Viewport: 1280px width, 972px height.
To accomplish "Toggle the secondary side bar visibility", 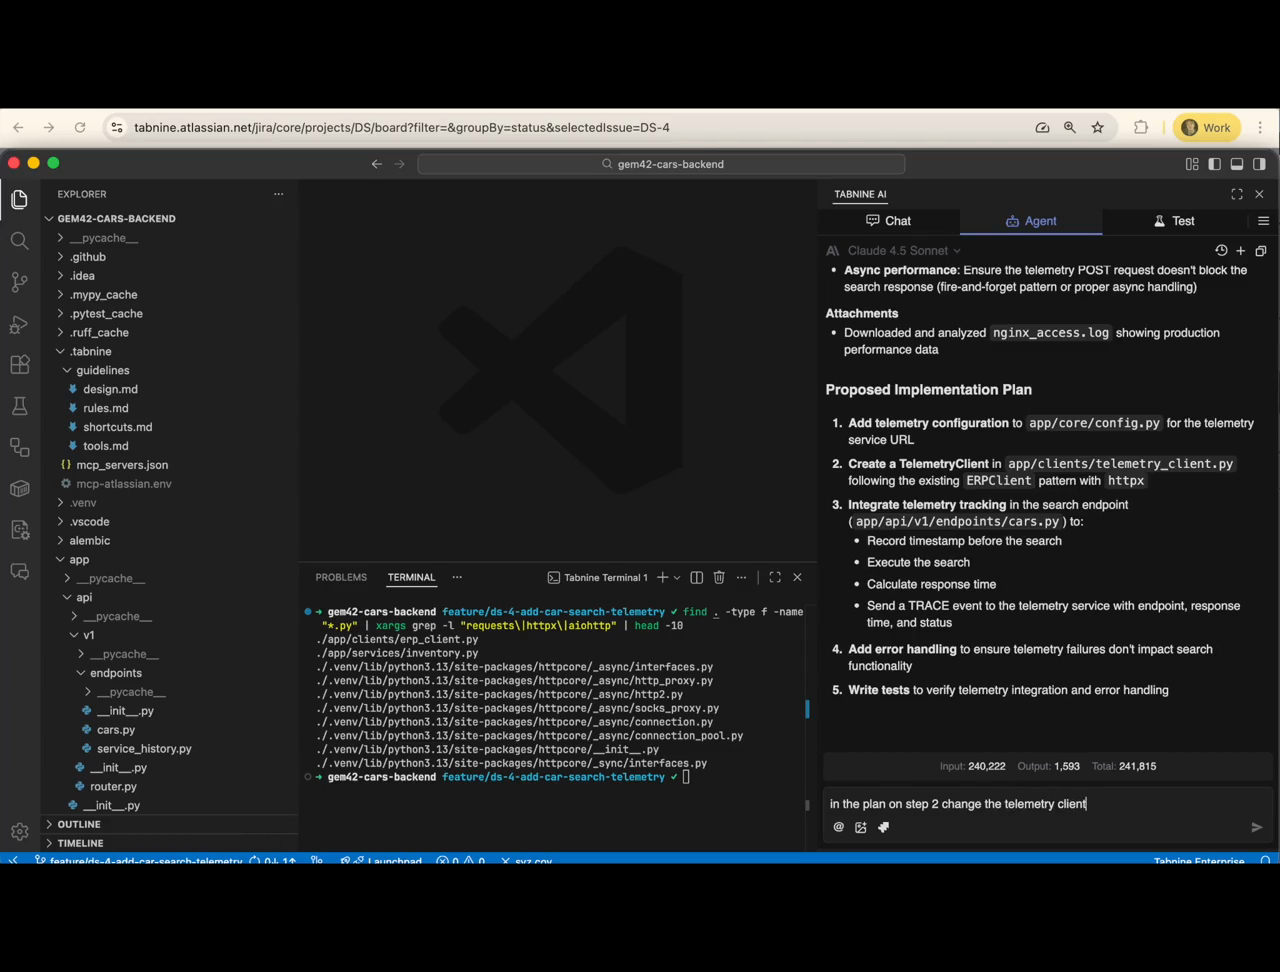I will click(x=1259, y=164).
